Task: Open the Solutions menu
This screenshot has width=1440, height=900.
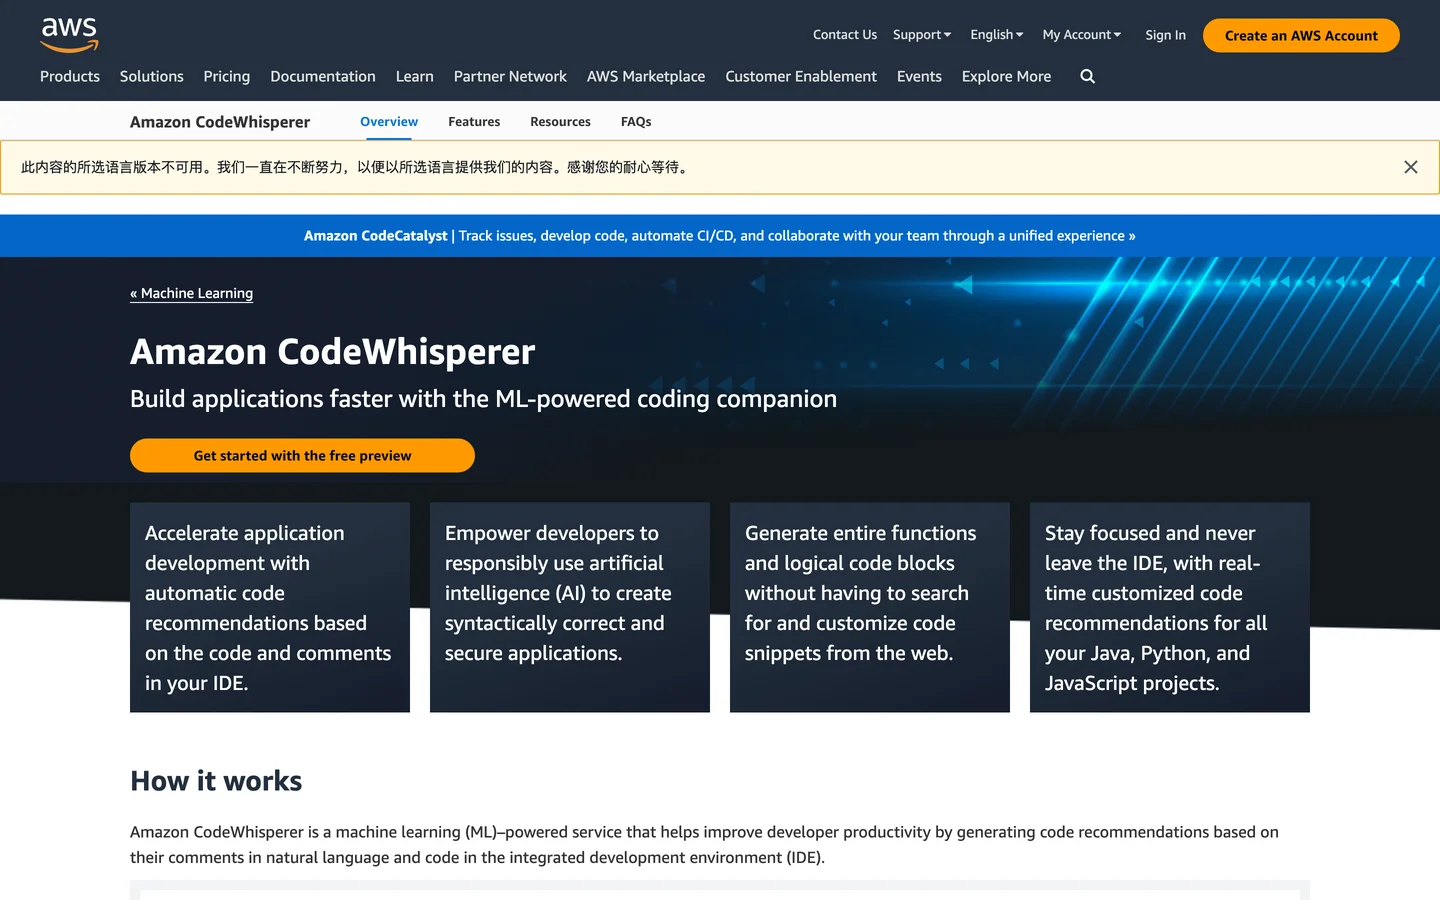Action: 152,76
